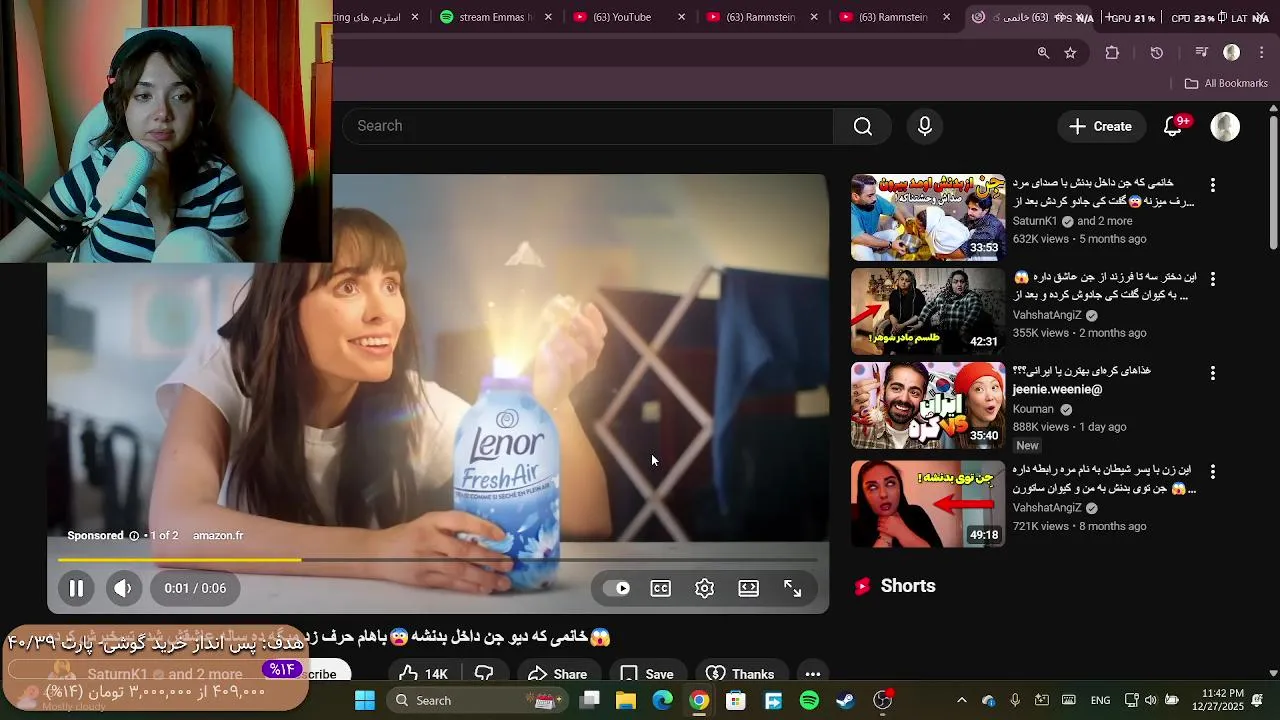The width and height of the screenshot is (1280, 720).
Task: Open options menu for the 355K views video
Action: tap(1213, 279)
